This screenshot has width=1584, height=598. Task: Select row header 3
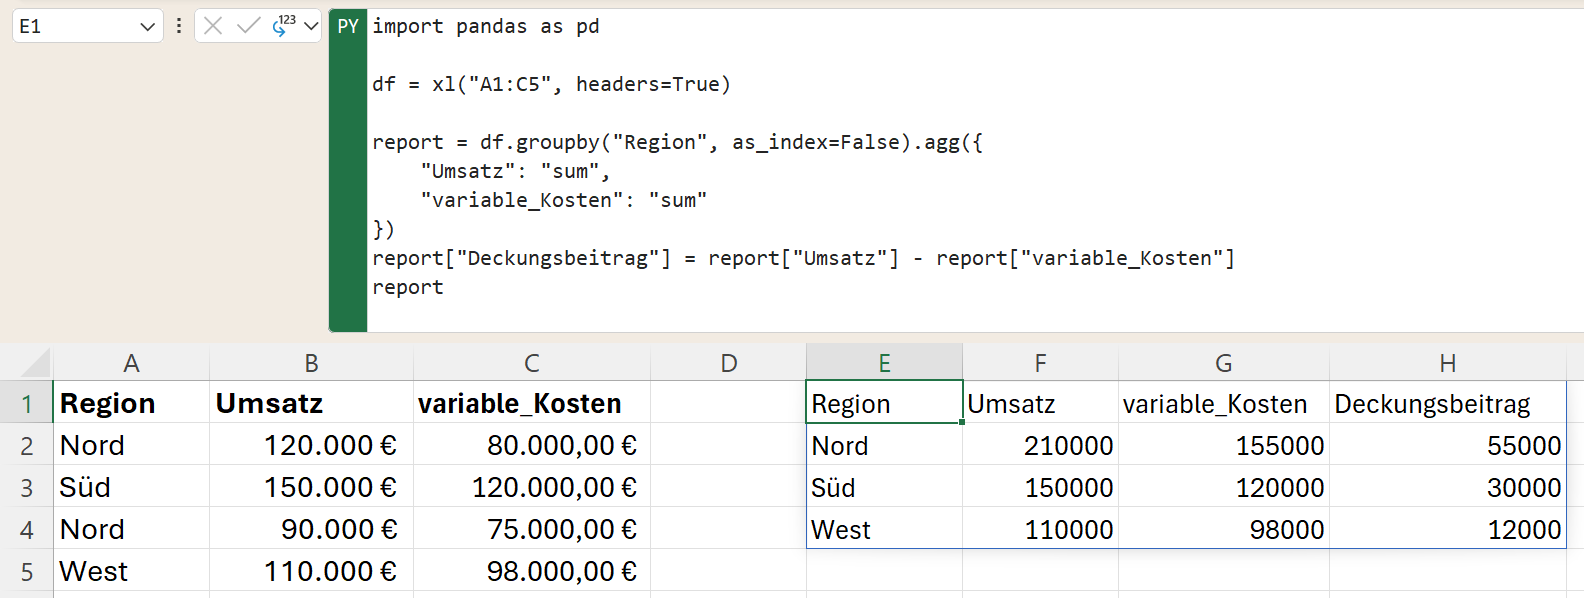[x=27, y=488]
